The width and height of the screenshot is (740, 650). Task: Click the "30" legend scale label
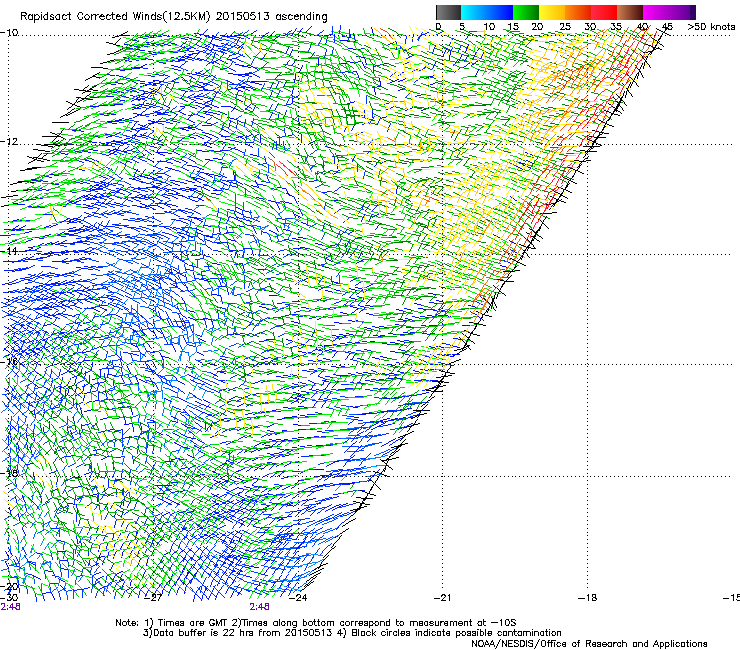pyautogui.click(x=590, y=27)
